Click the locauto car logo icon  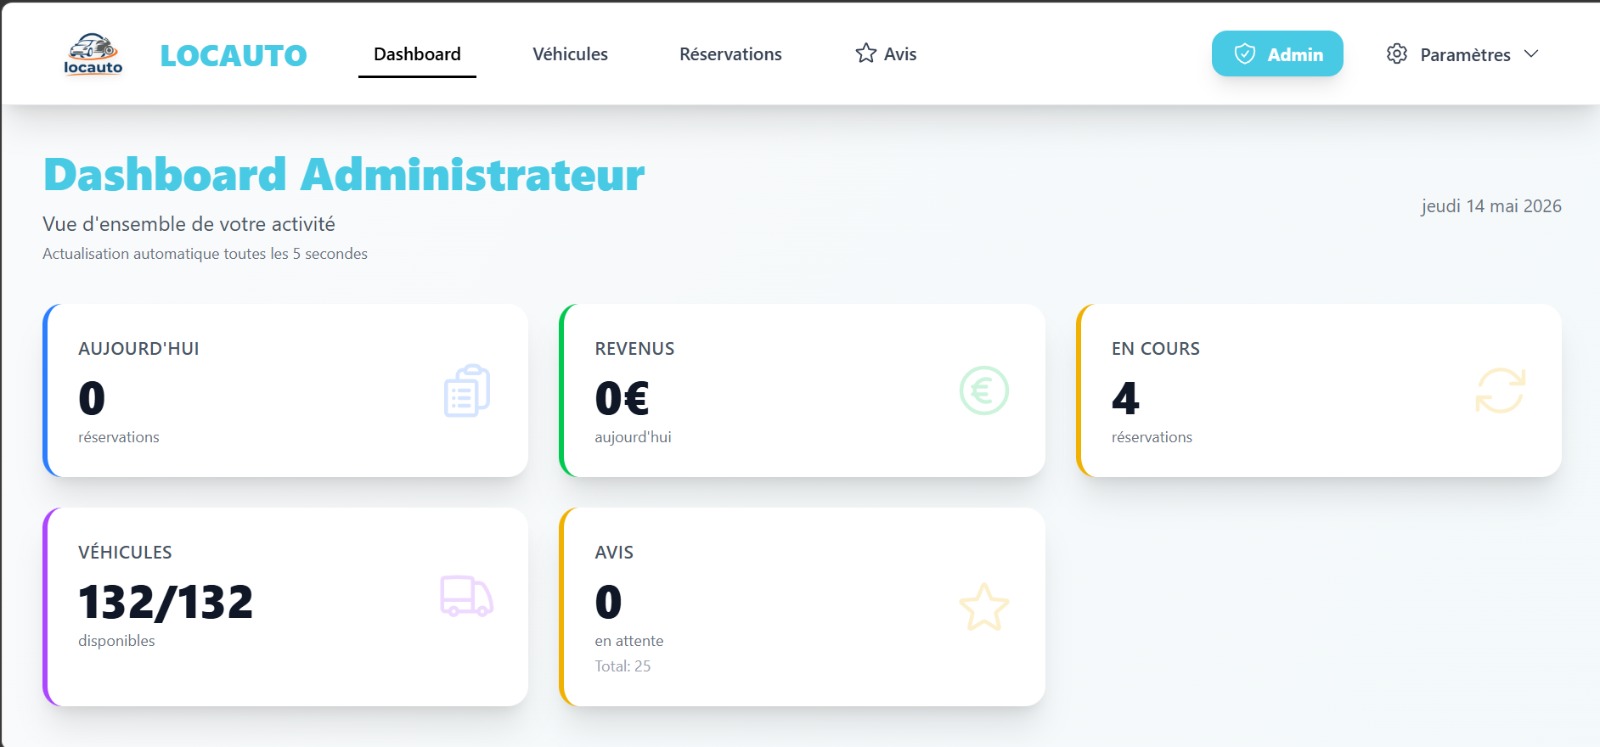(x=93, y=54)
